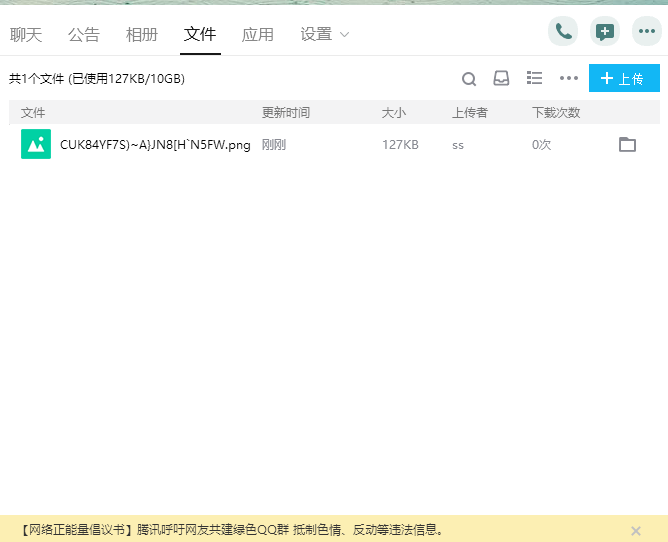Select file CUK84YF7S)~A}JN8[H`N5FW.png
668x542 pixels.
tap(155, 145)
